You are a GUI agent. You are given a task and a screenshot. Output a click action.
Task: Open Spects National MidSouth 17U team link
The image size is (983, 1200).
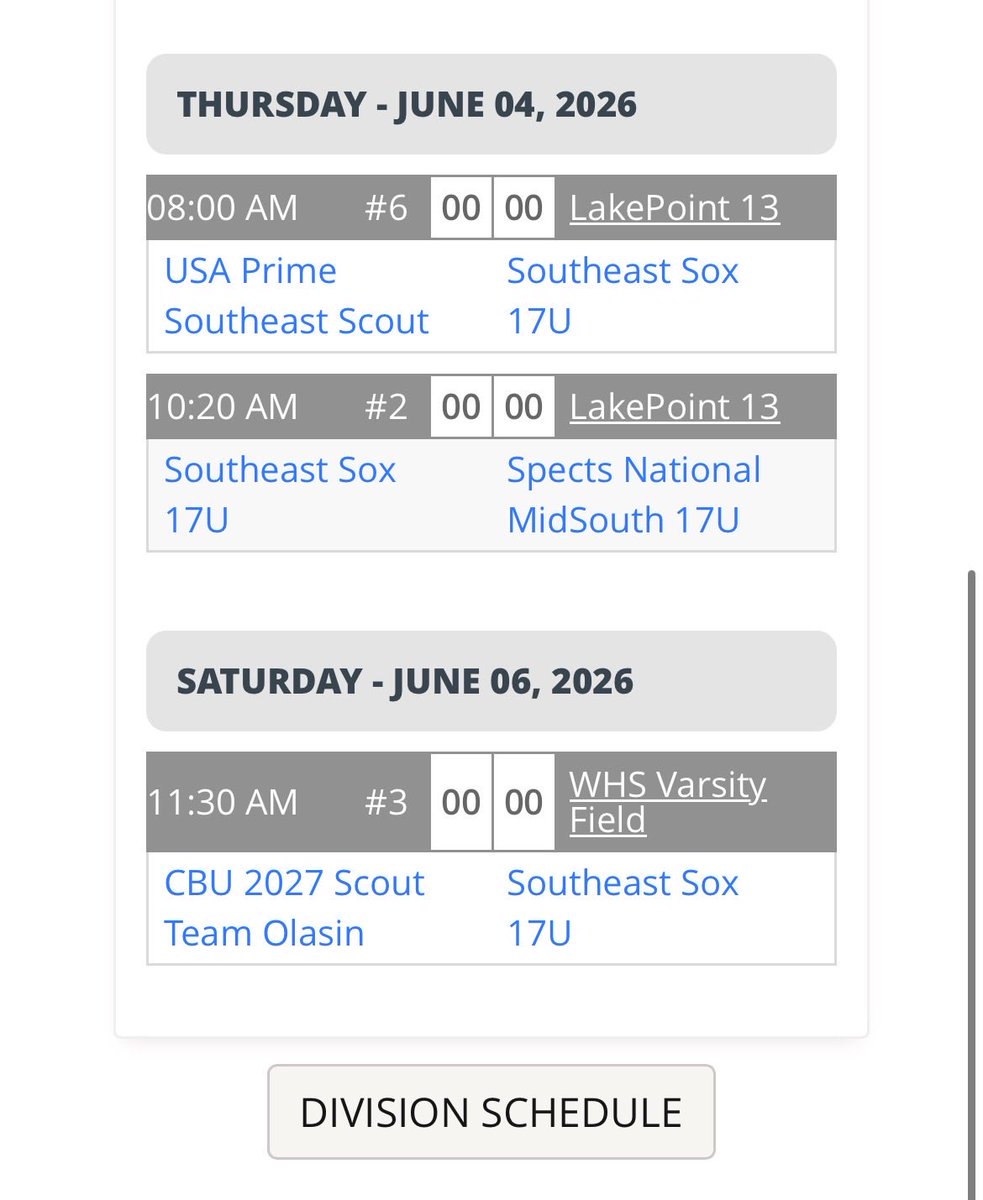click(634, 494)
